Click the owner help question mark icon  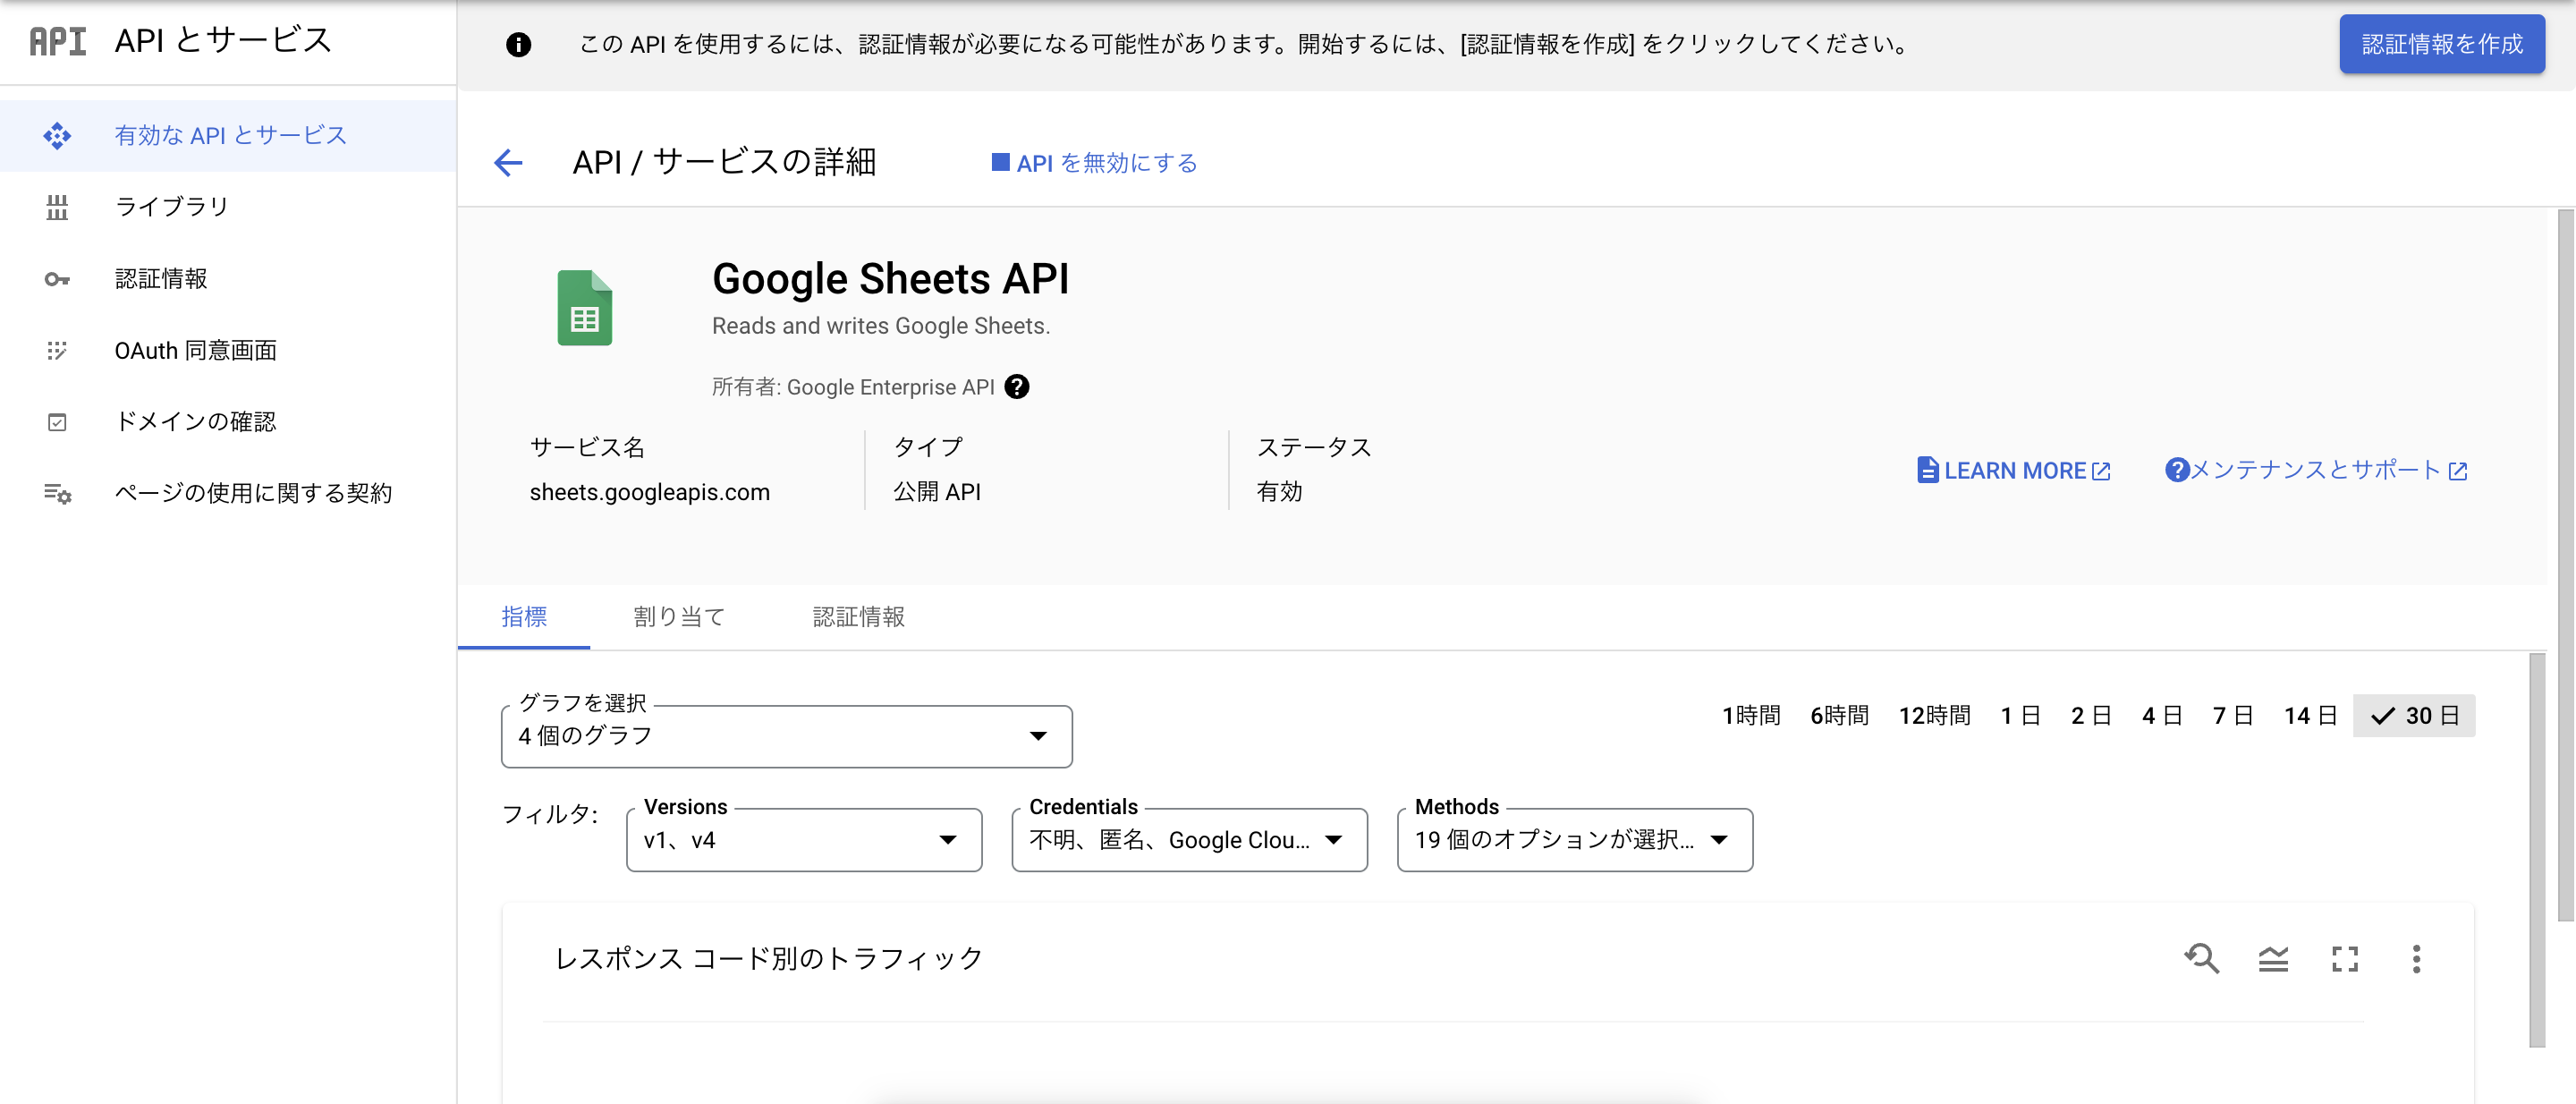pyautogui.click(x=1018, y=387)
